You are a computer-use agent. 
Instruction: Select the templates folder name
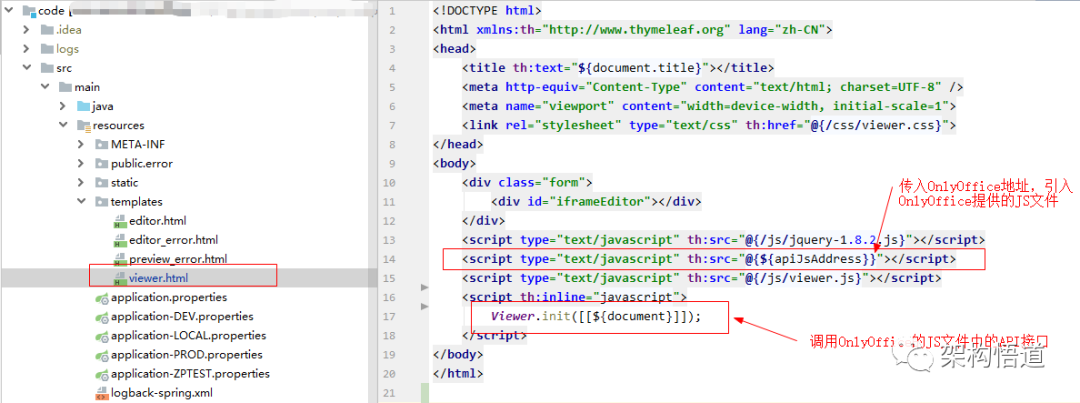point(136,202)
